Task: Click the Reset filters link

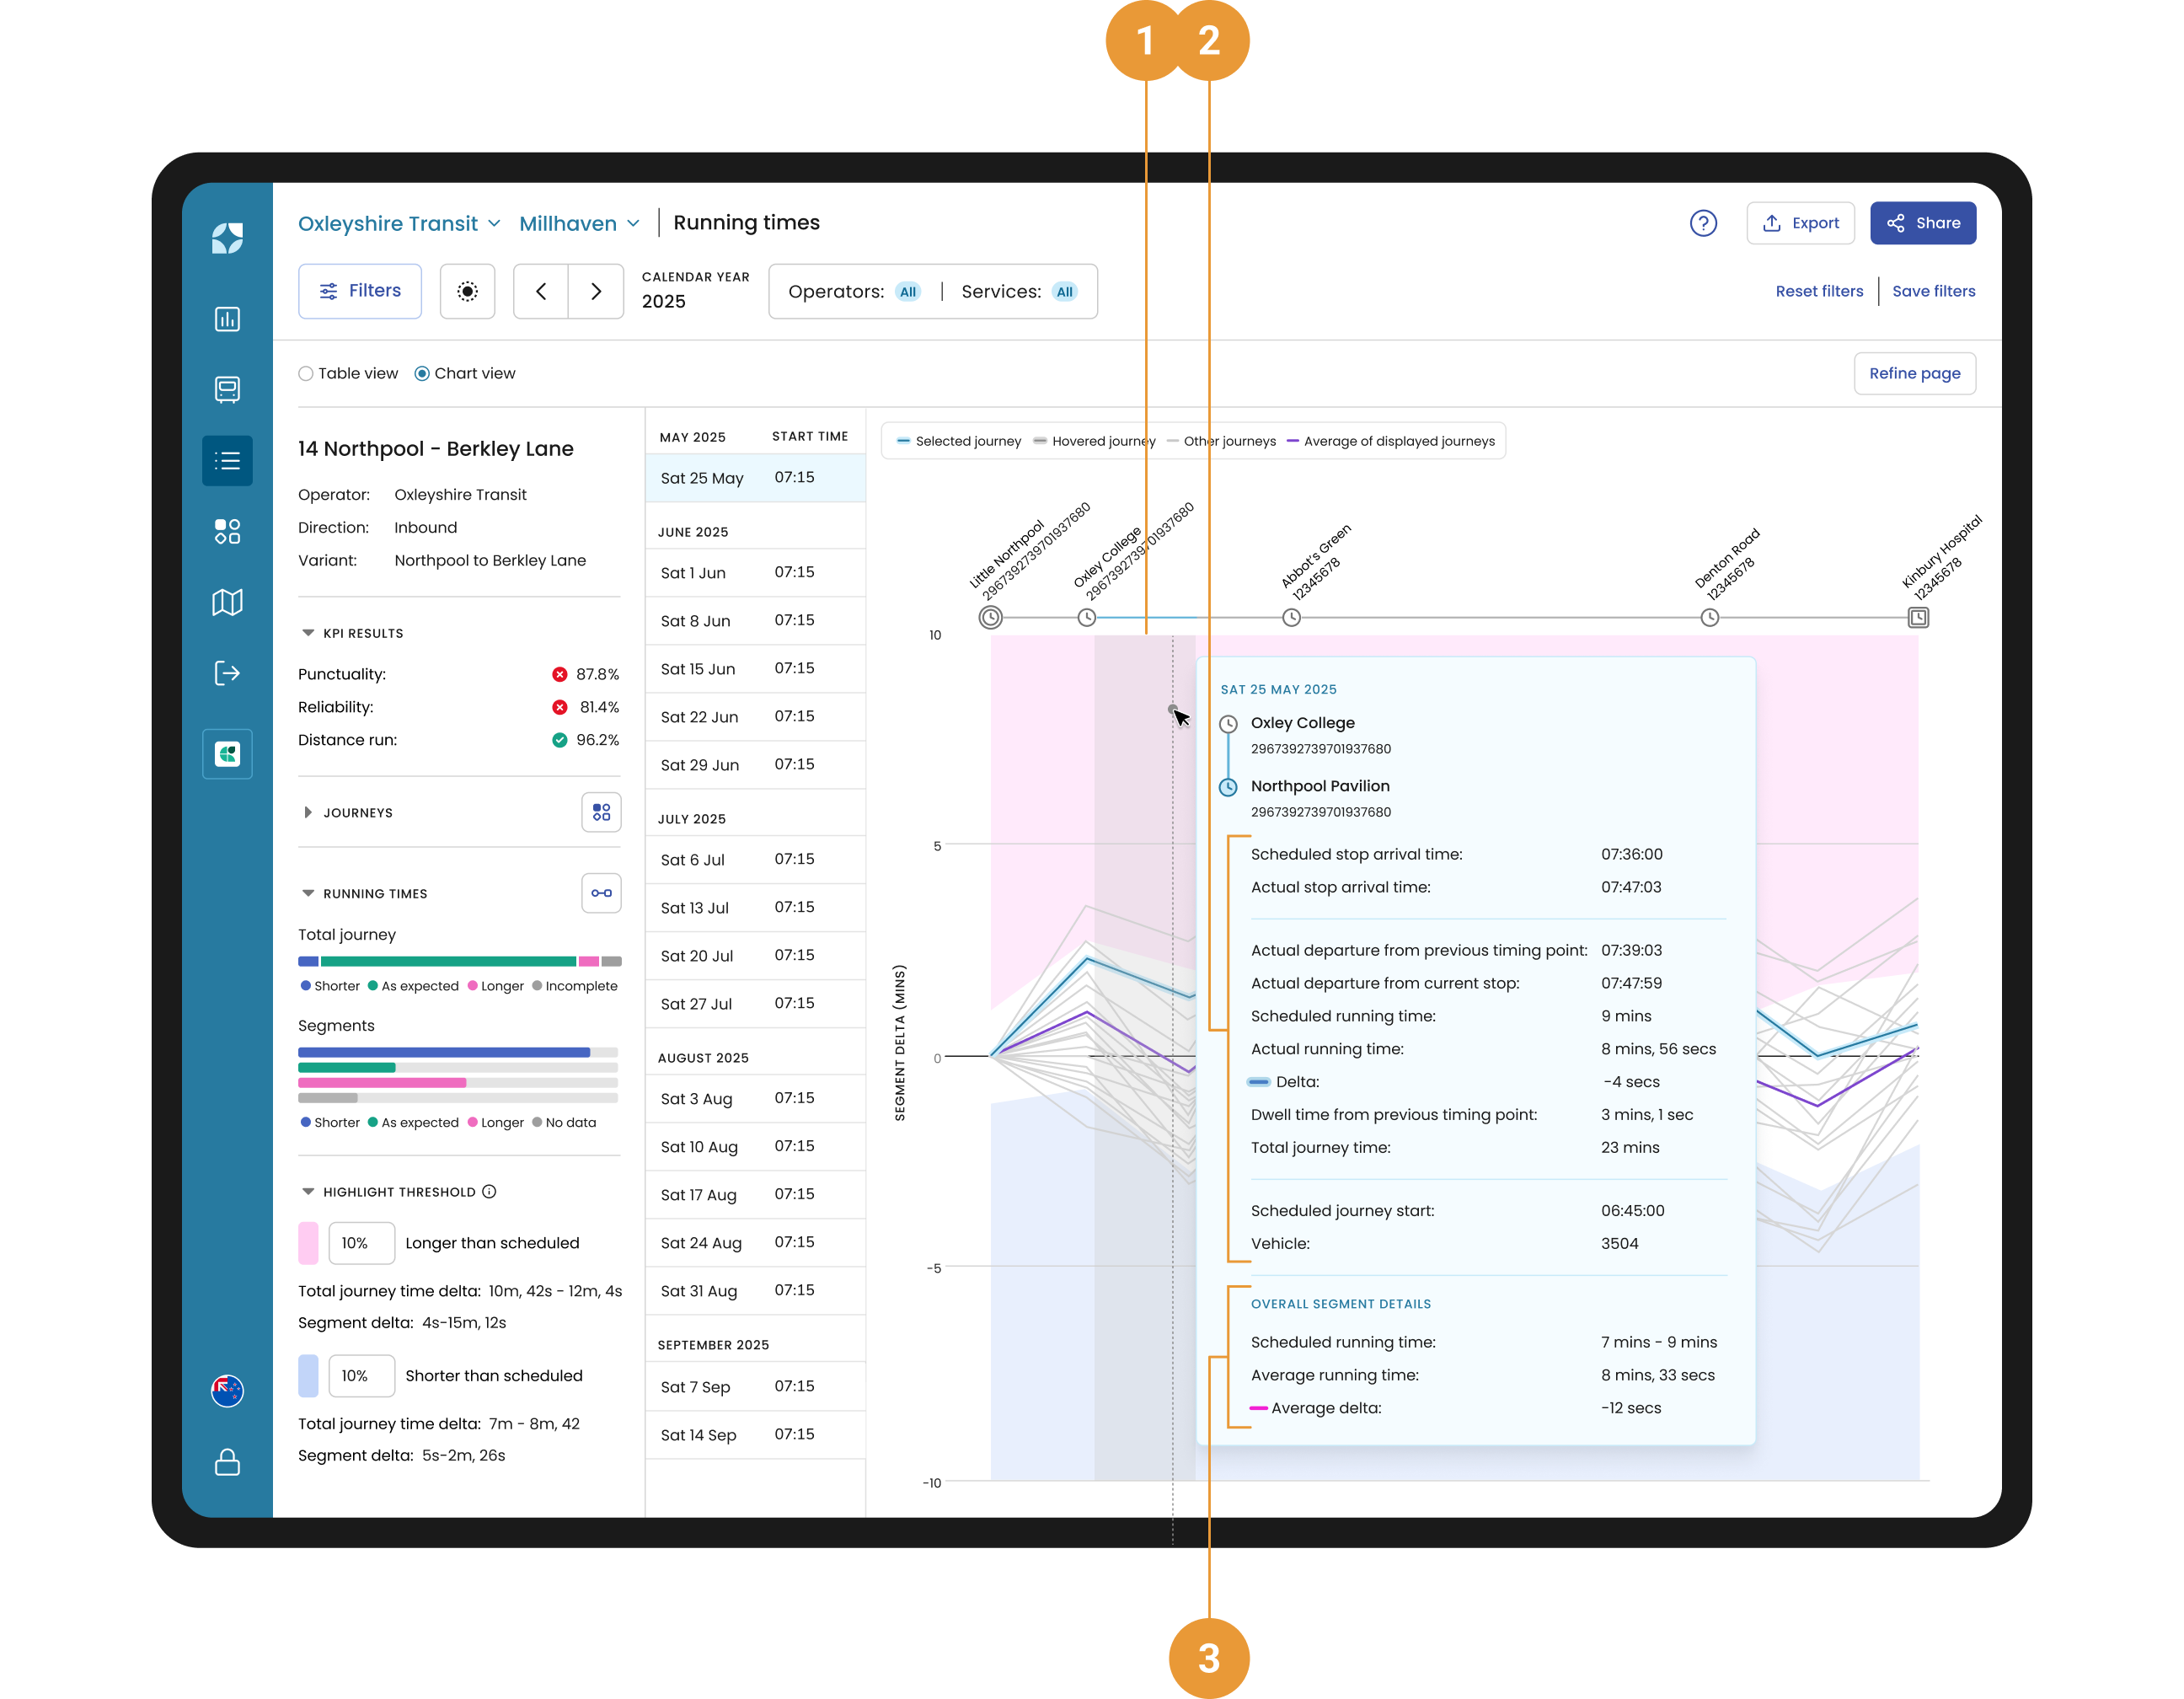Action: click(x=1818, y=291)
